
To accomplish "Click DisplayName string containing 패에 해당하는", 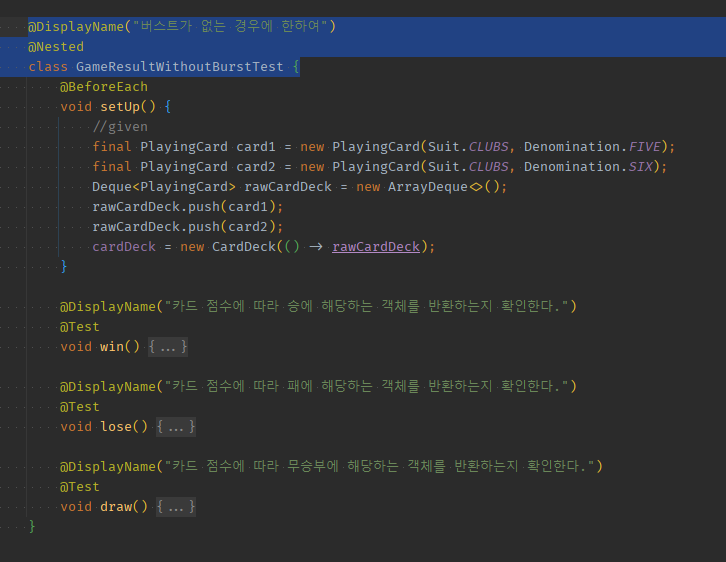I will click(x=366, y=387).
